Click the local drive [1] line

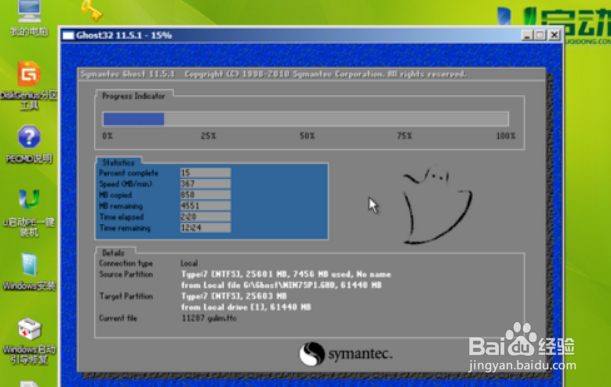point(246,307)
